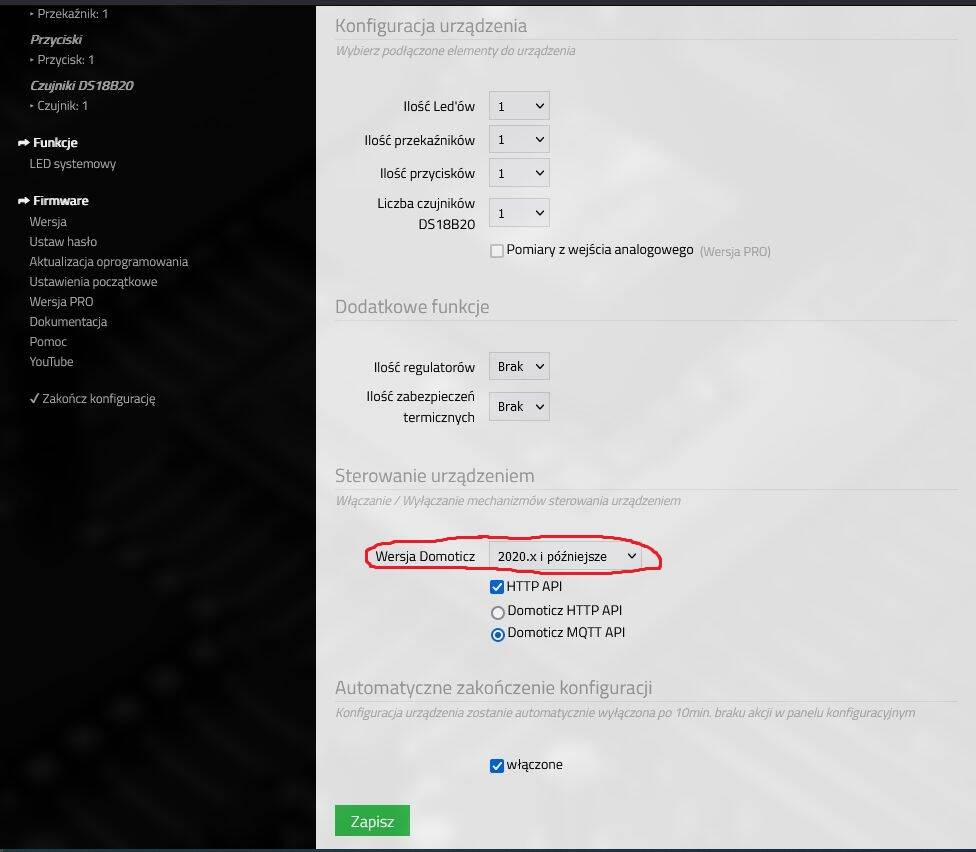Click the Przyciski heading in the sidebar
Viewport: 976px width, 852px height.
point(56,39)
